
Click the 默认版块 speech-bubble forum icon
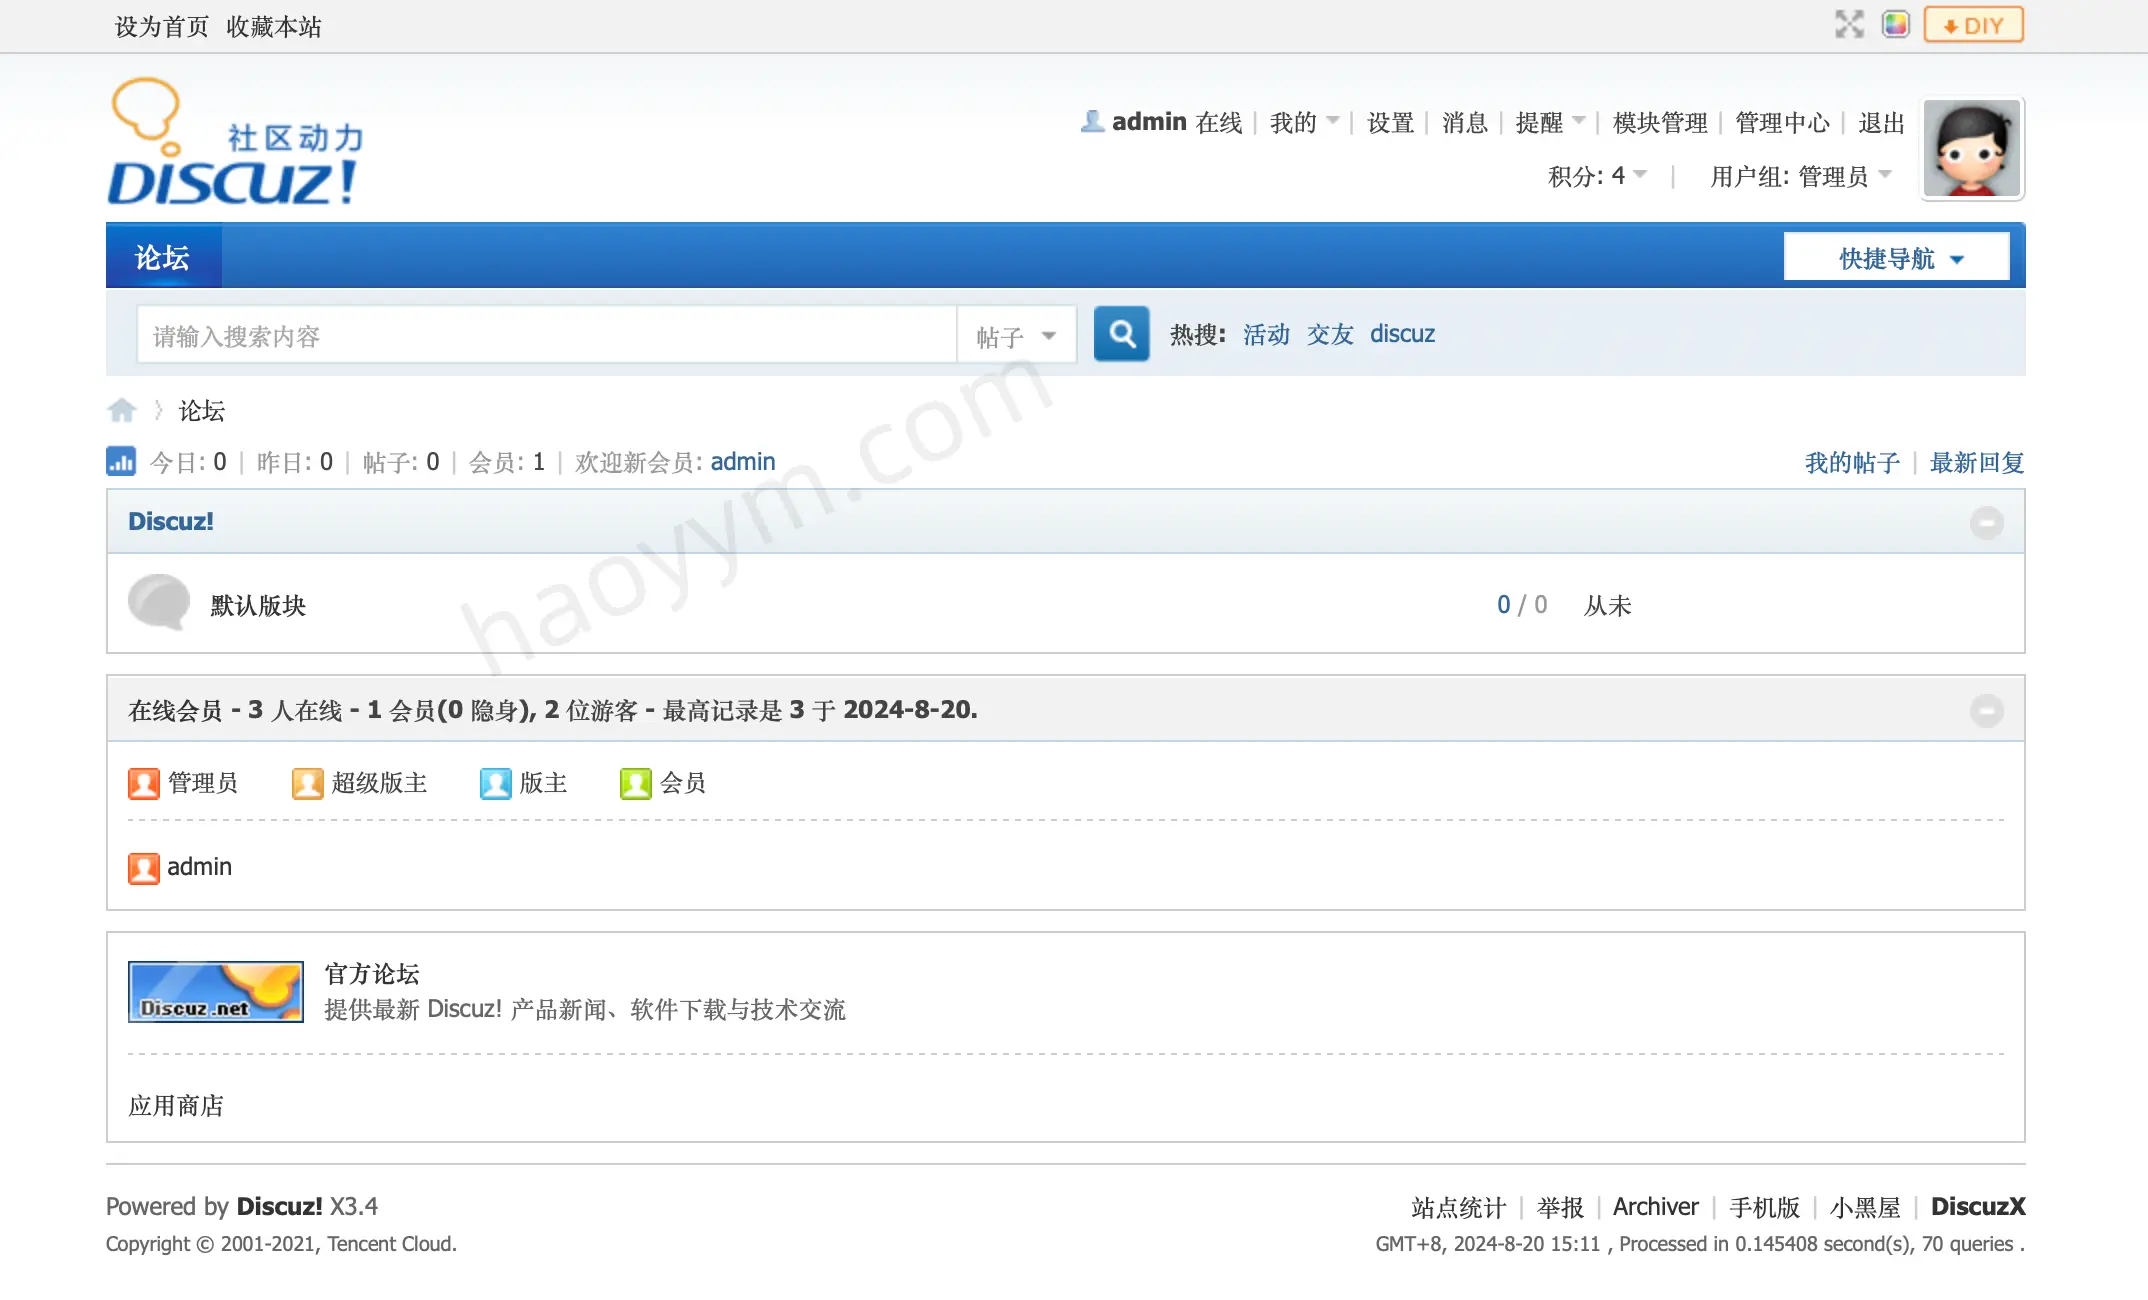159,604
